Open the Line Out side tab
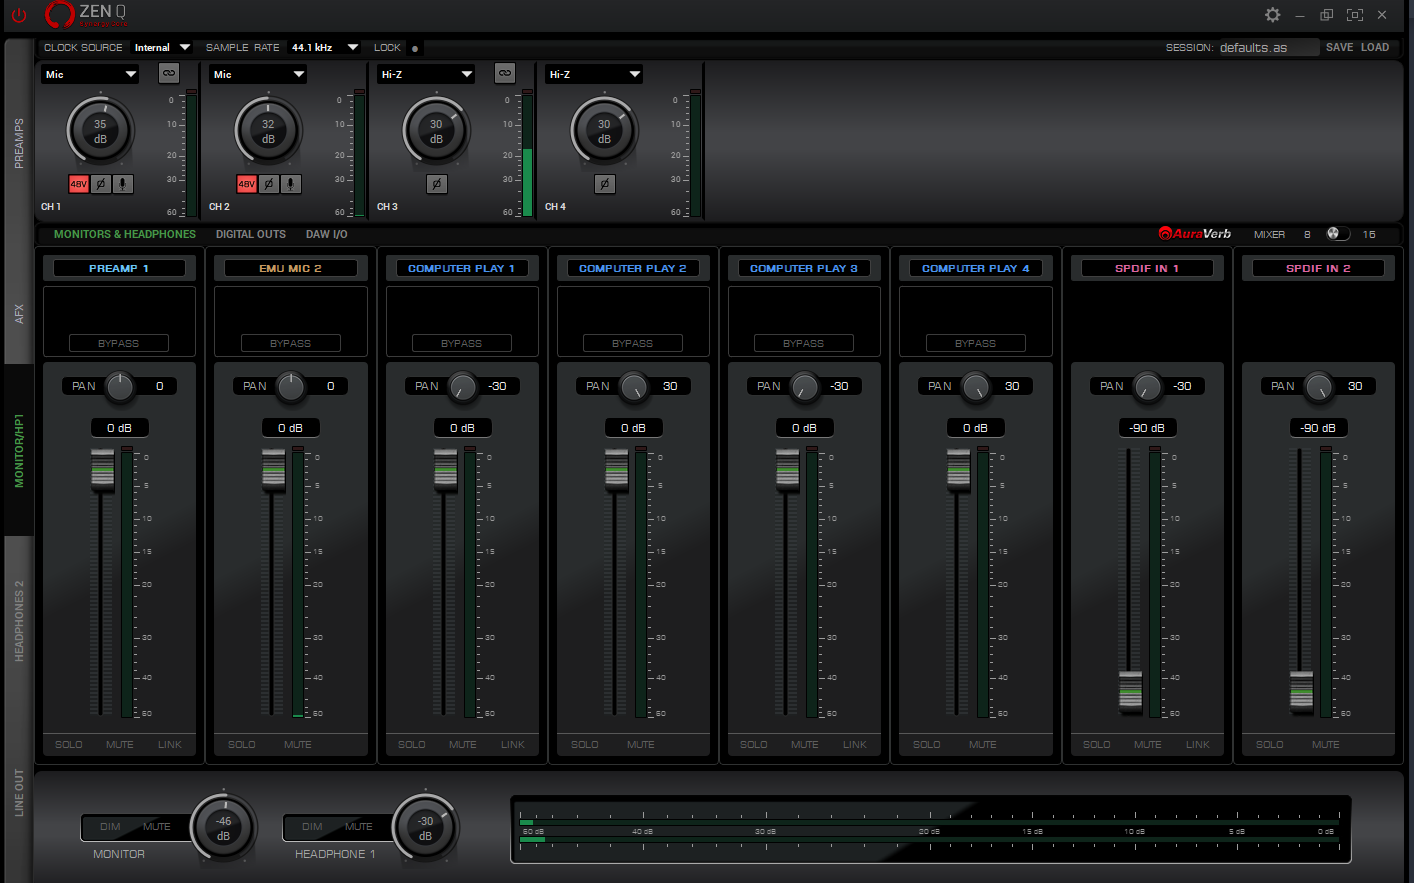The image size is (1414, 883). (19, 793)
